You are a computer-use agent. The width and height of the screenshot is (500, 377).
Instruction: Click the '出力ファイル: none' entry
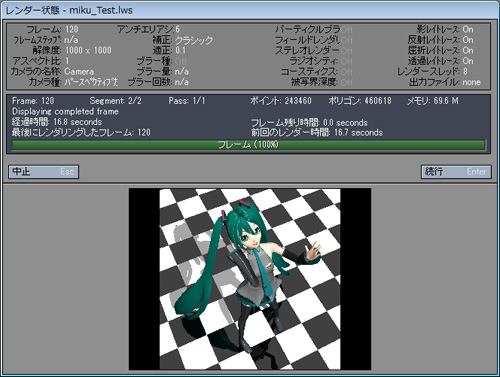tap(445, 82)
